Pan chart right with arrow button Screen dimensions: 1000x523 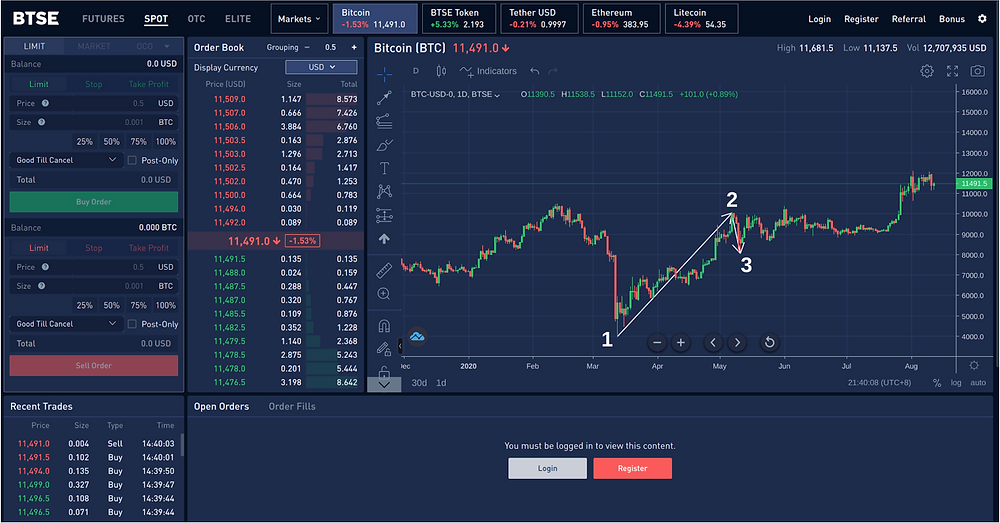pos(737,343)
